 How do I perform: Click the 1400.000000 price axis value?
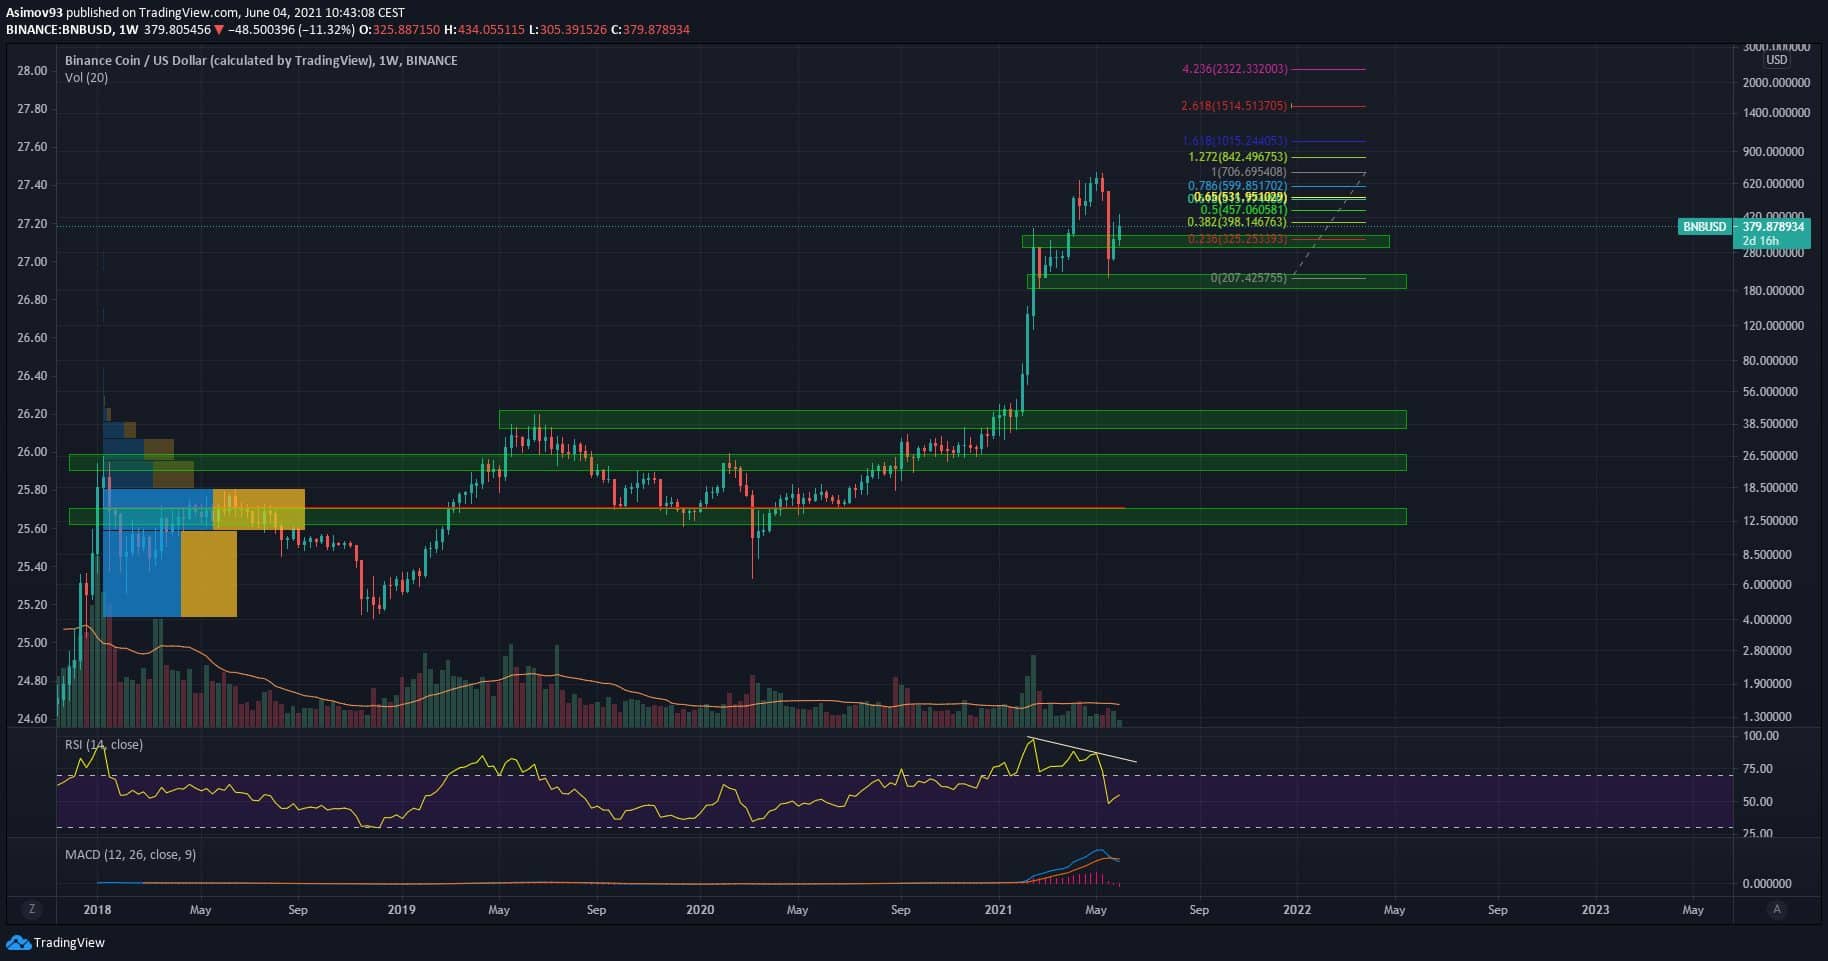pyautogui.click(x=1776, y=114)
